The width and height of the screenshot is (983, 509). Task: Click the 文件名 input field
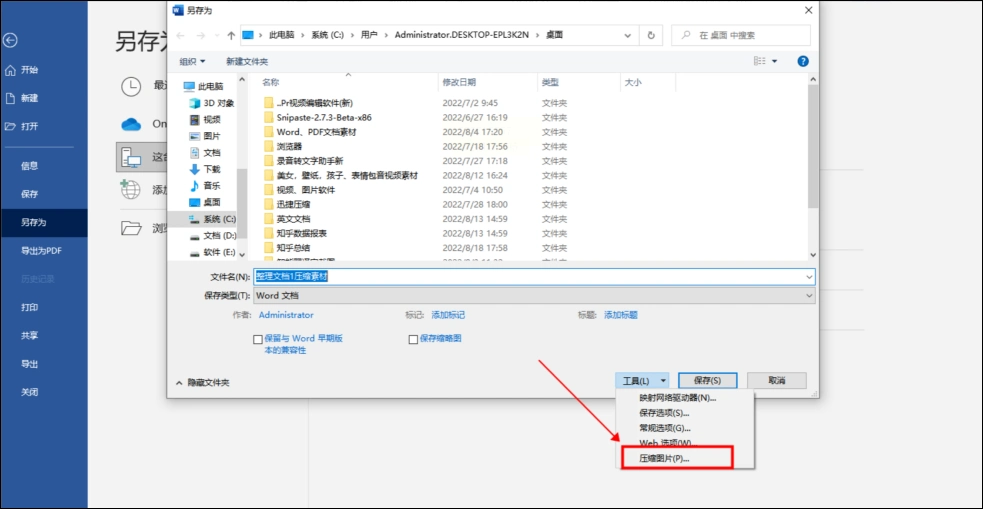pyautogui.click(x=534, y=276)
